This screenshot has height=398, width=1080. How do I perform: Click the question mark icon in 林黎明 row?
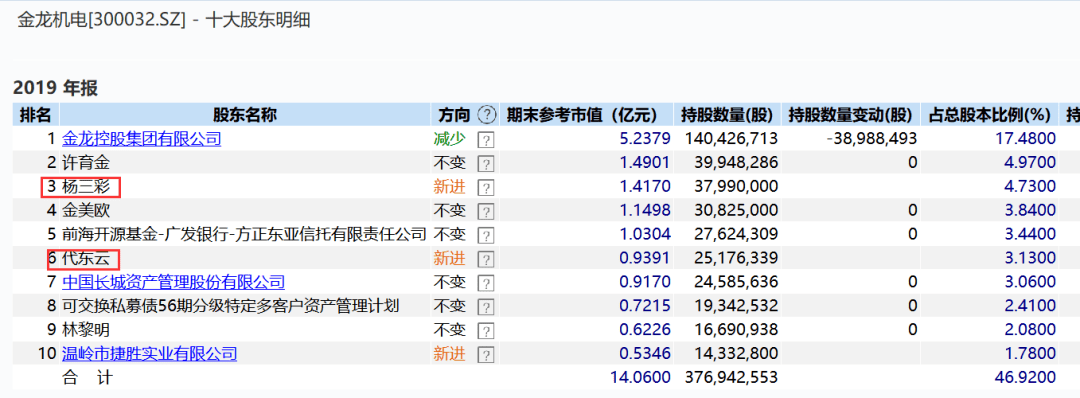pyautogui.click(x=486, y=331)
